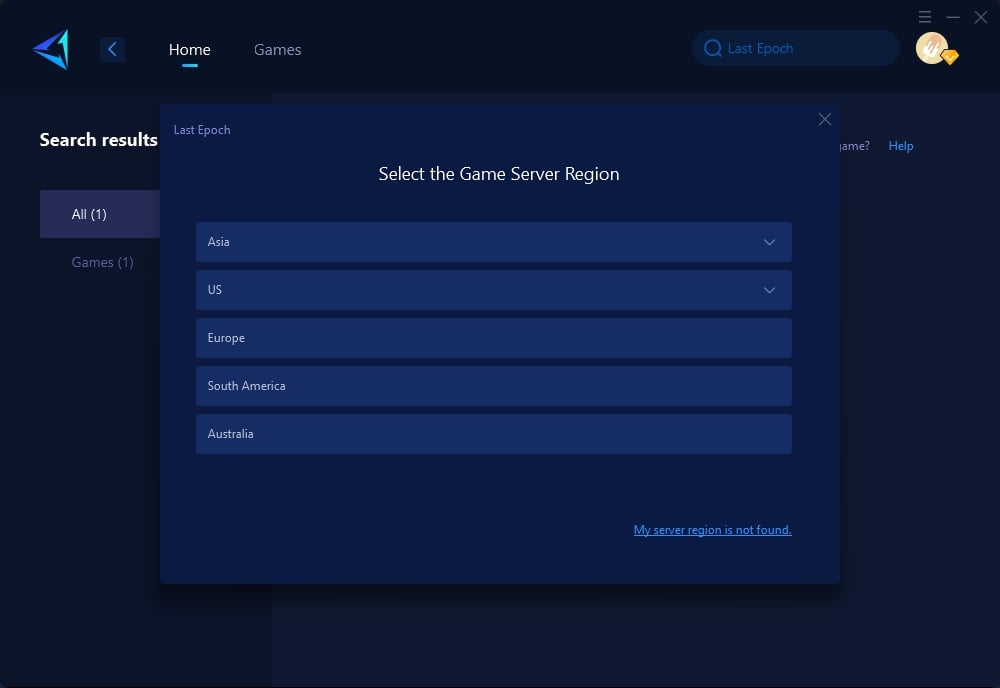Go back using the left arrow button

[x=112, y=49]
